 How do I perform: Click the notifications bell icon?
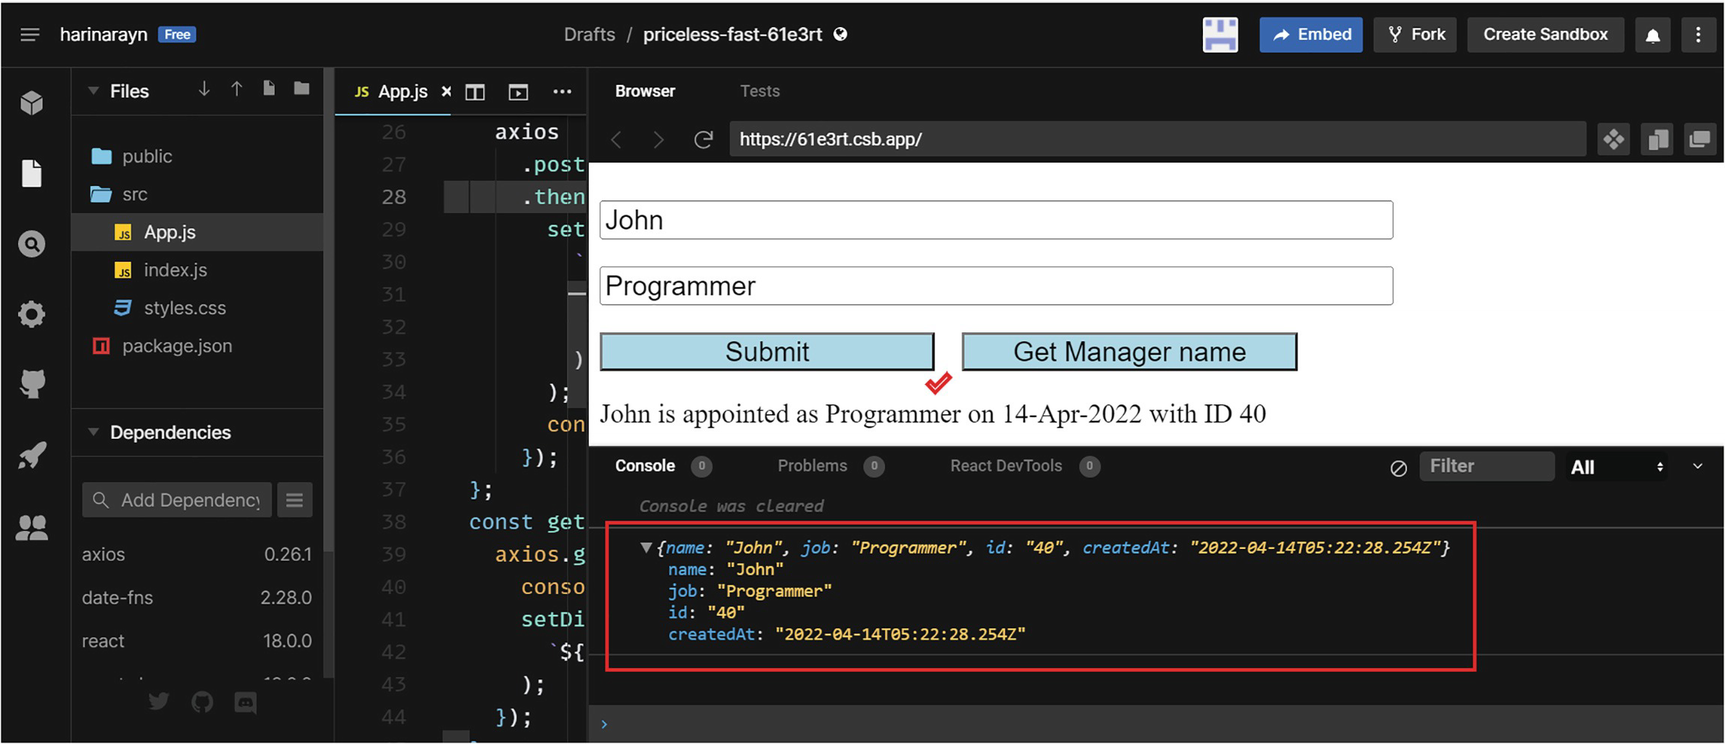pyautogui.click(x=1652, y=35)
